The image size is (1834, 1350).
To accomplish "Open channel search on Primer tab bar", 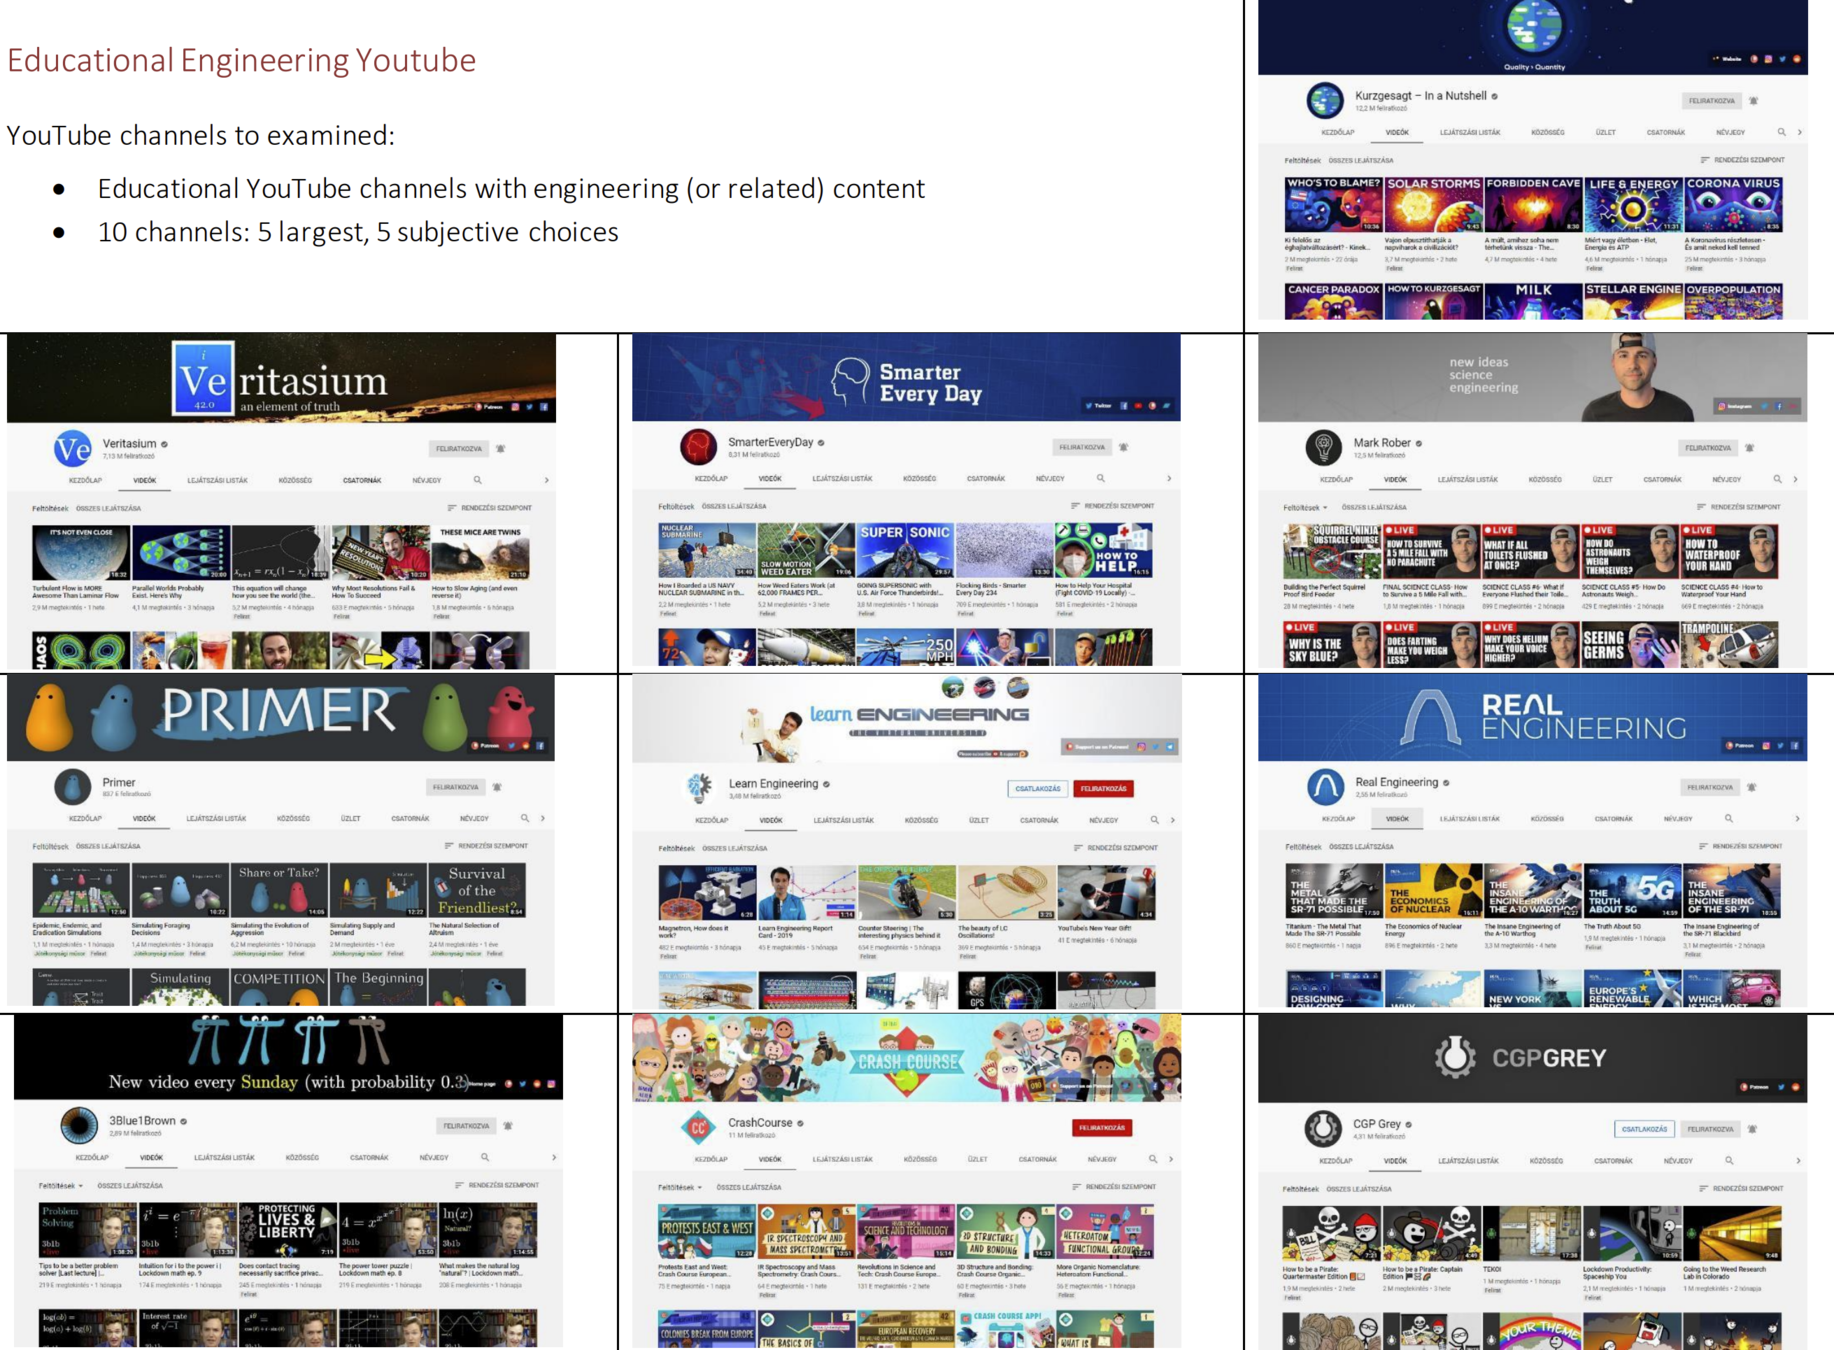I will [x=525, y=818].
